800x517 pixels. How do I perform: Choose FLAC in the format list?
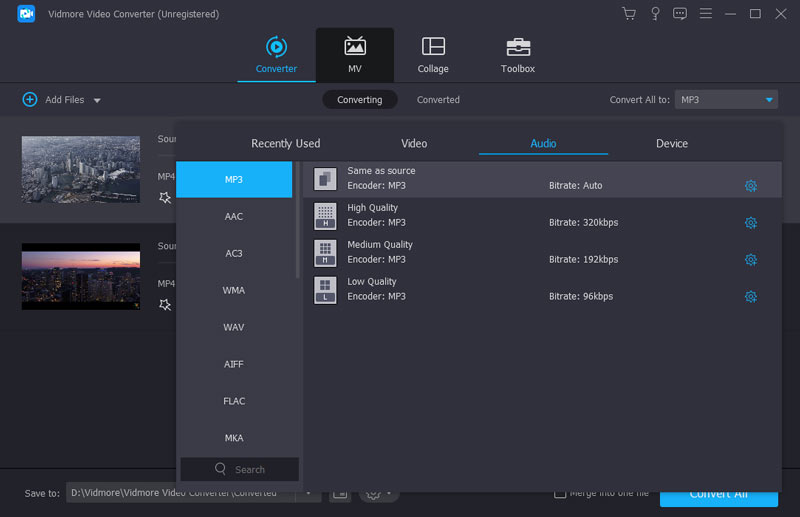234,401
